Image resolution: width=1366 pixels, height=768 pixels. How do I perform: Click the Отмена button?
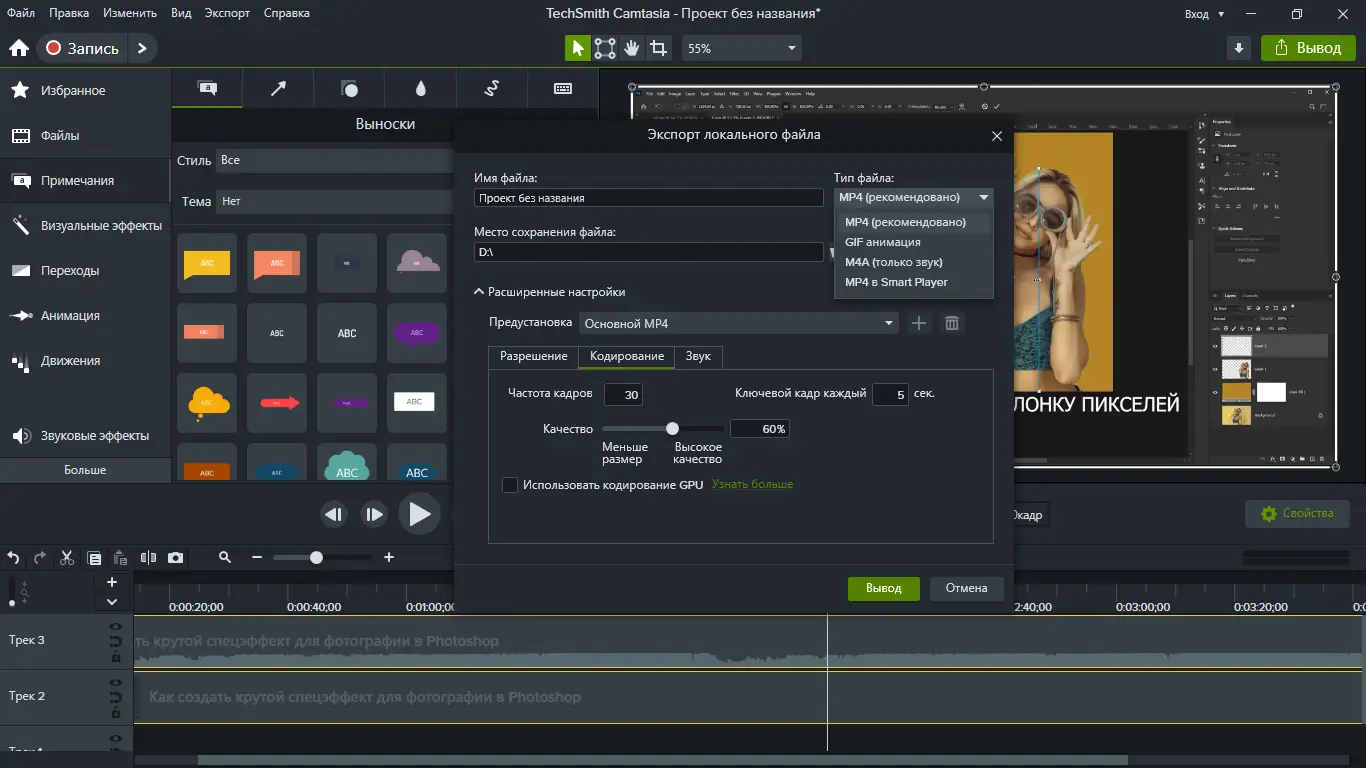click(x=966, y=588)
